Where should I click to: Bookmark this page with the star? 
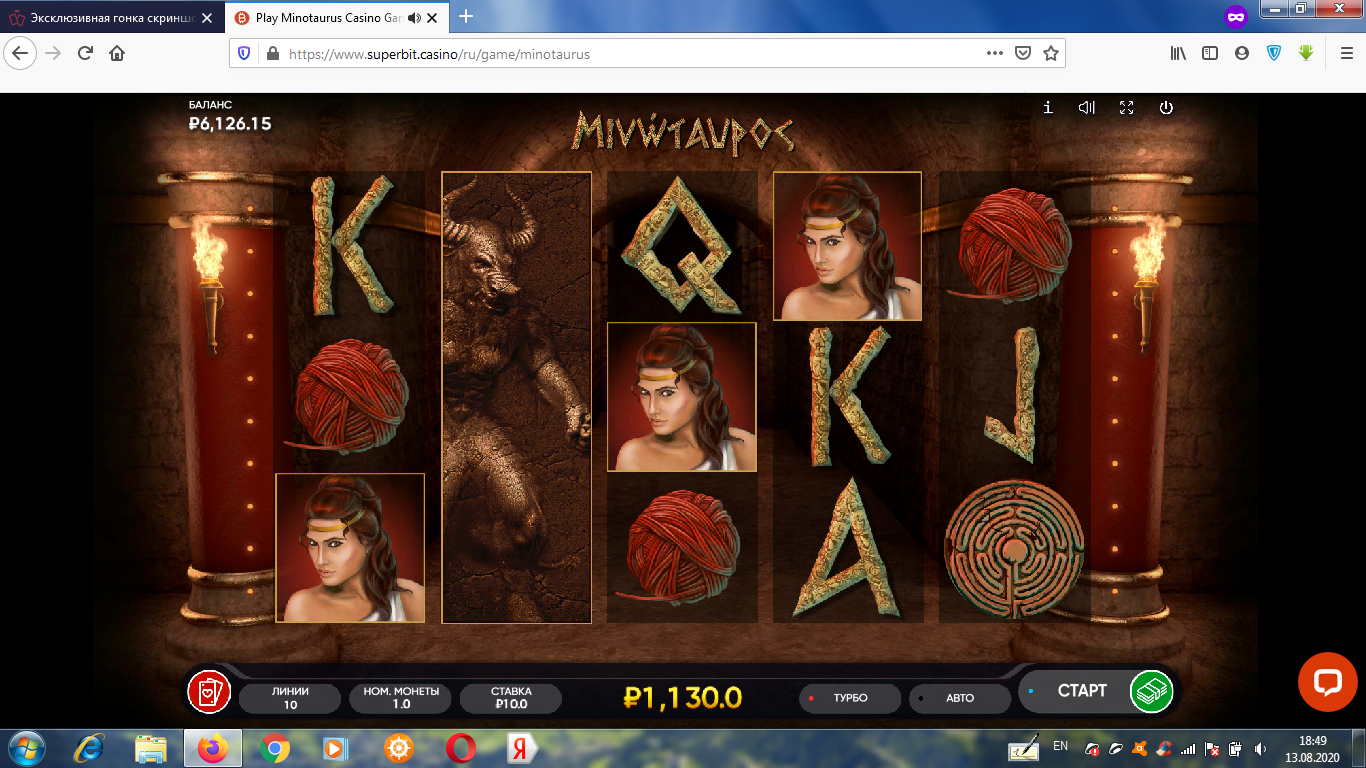click(x=1050, y=54)
